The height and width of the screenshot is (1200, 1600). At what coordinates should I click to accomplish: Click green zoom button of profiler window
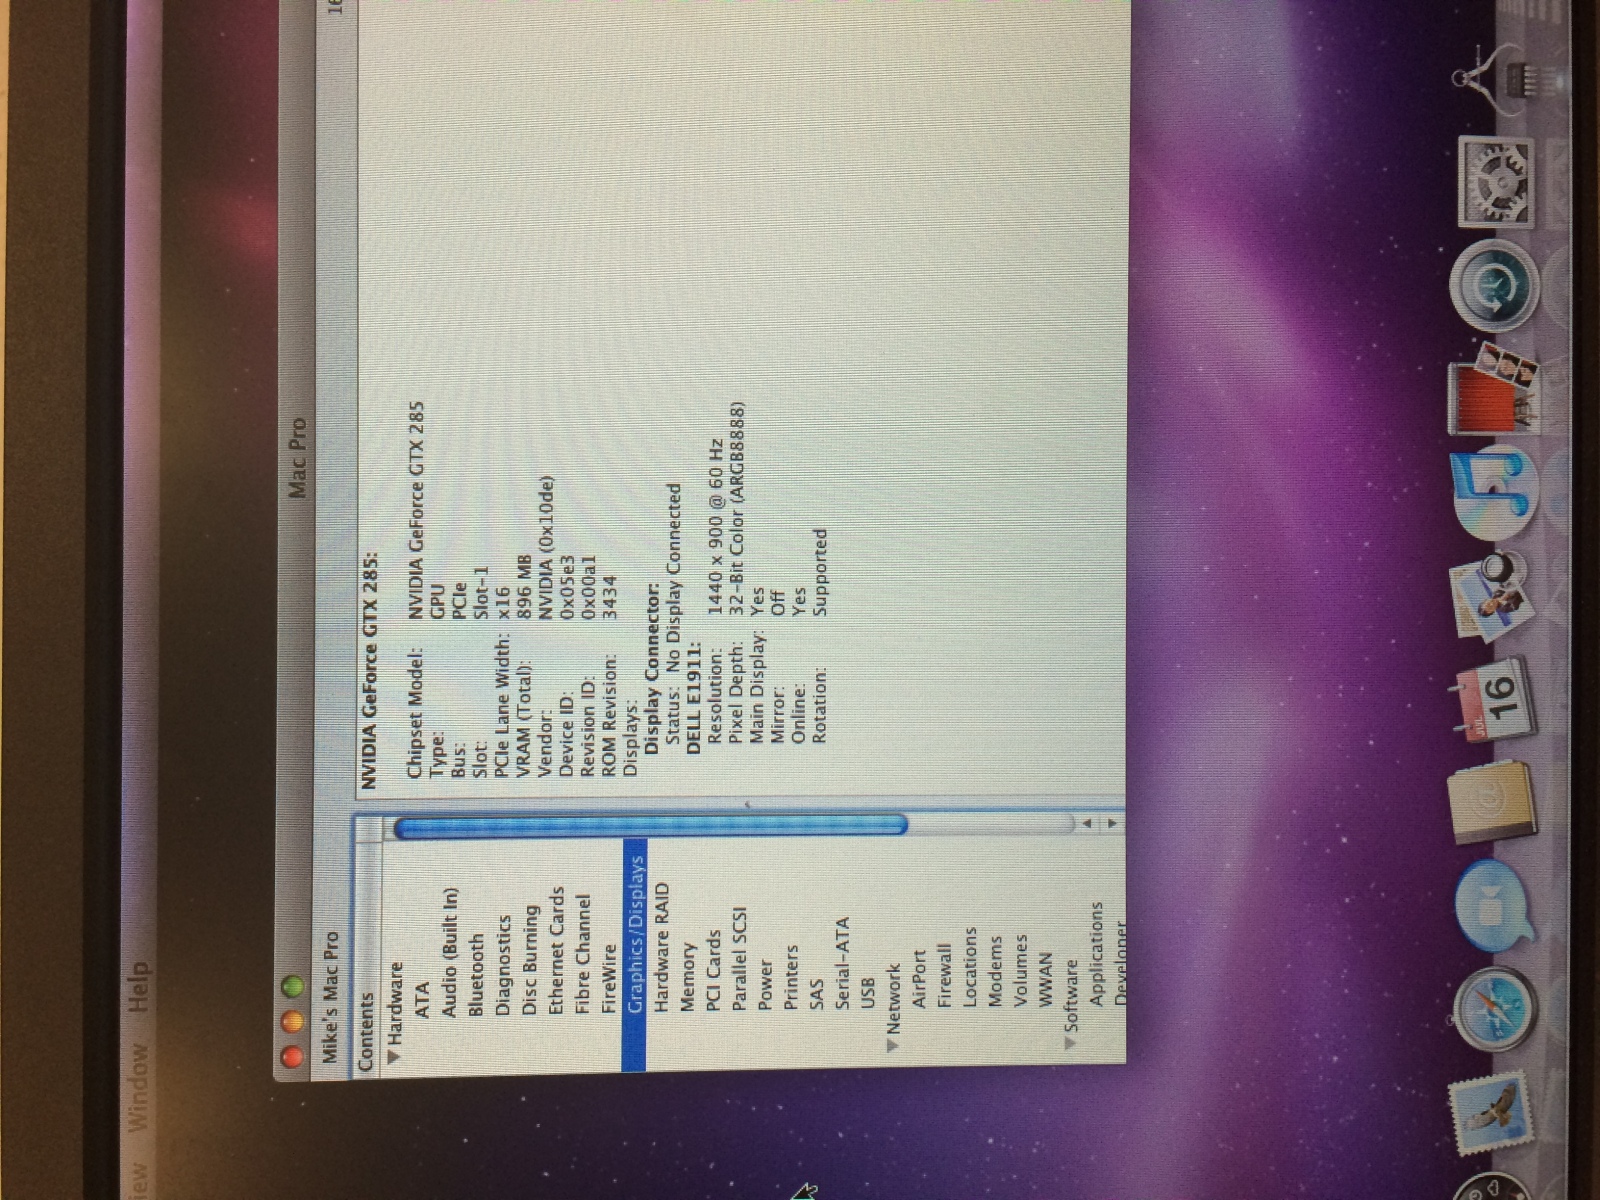pyautogui.click(x=293, y=988)
